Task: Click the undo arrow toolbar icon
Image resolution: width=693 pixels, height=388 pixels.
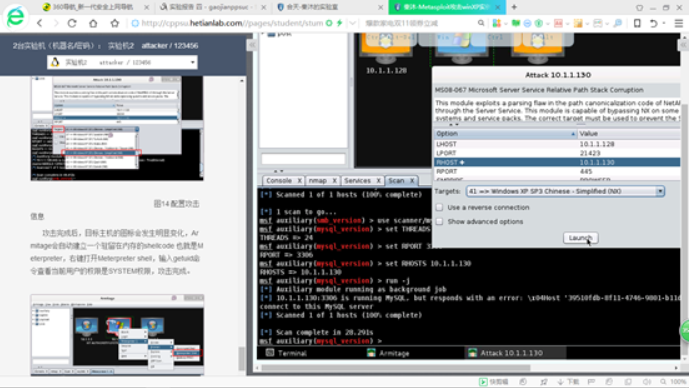Action: [x=654, y=23]
